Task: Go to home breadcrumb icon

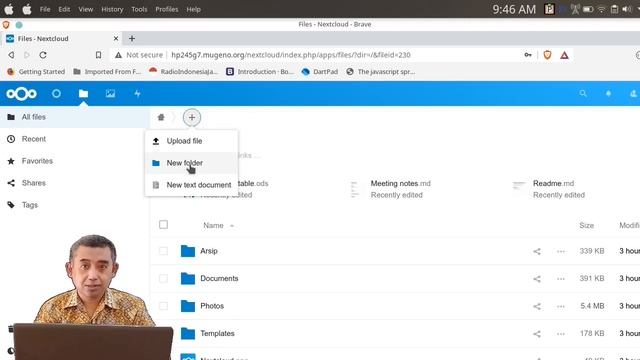Action: [x=161, y=118]
